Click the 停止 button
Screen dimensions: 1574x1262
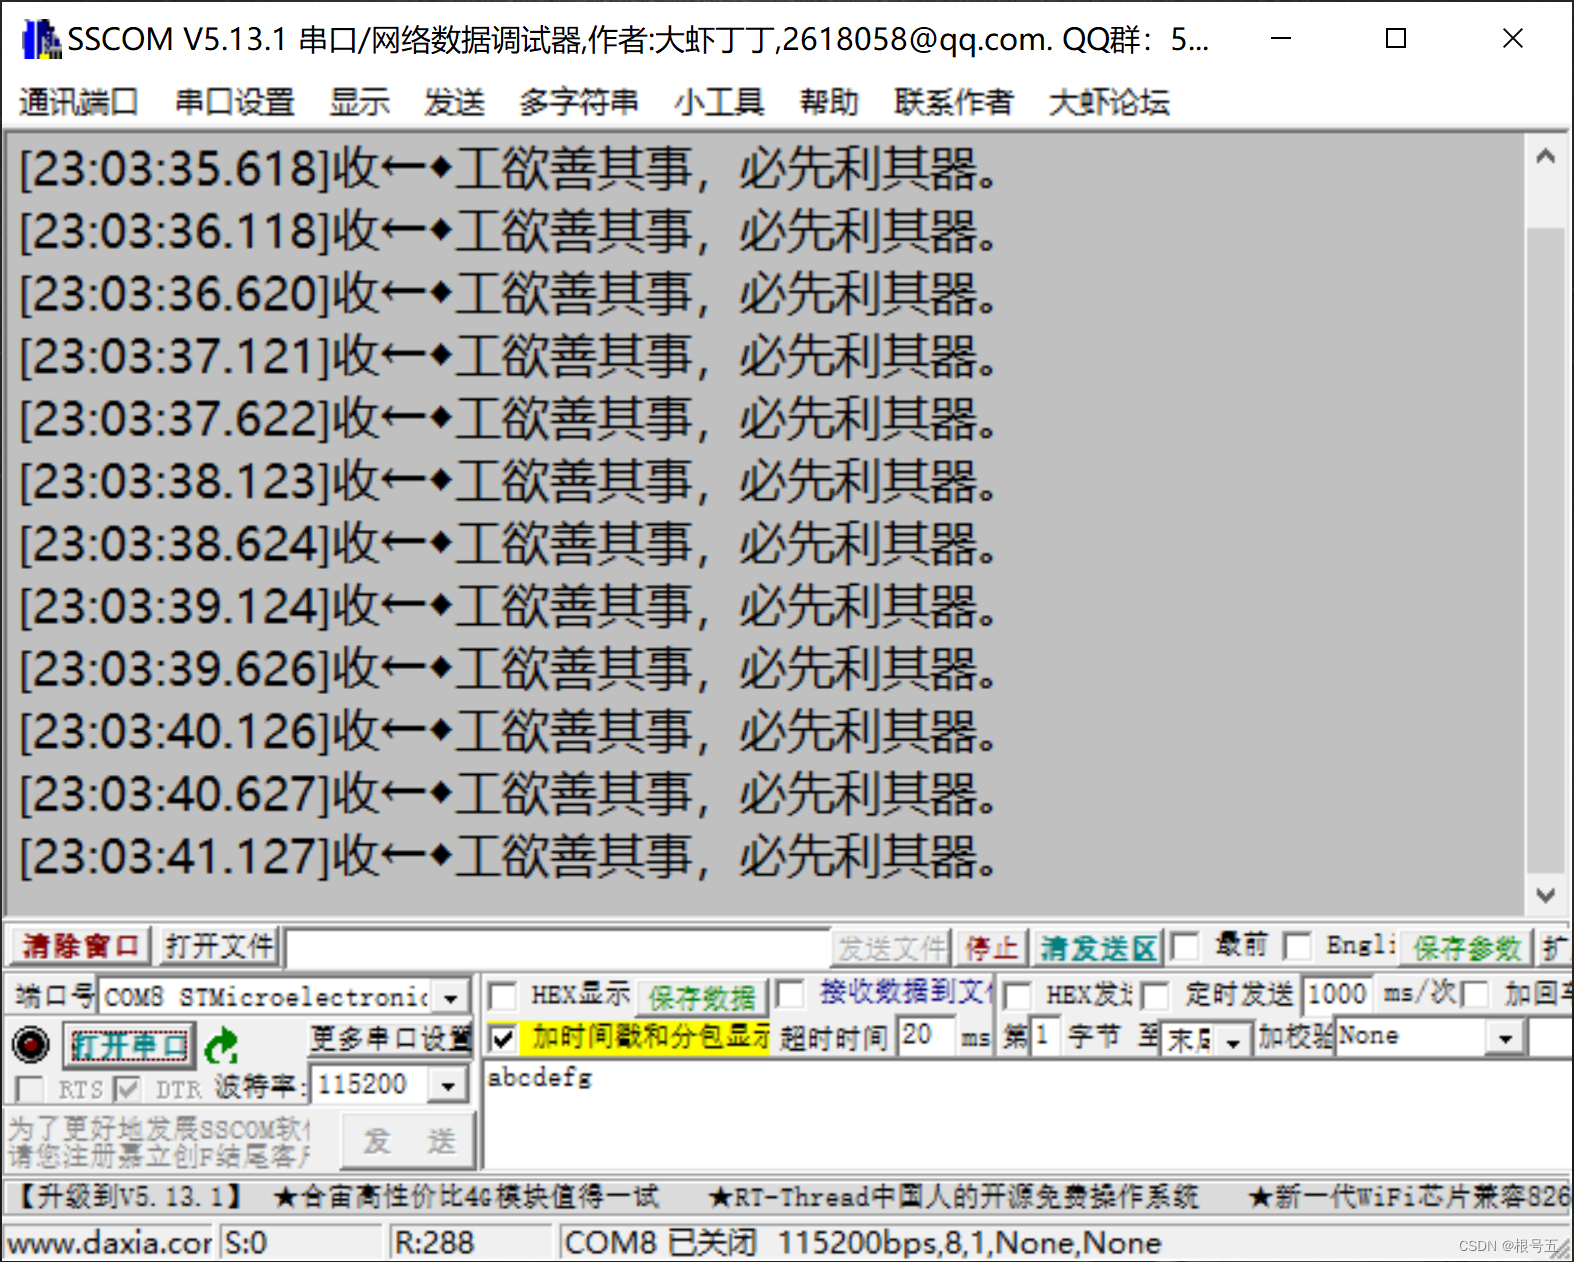tap(991, 947)
